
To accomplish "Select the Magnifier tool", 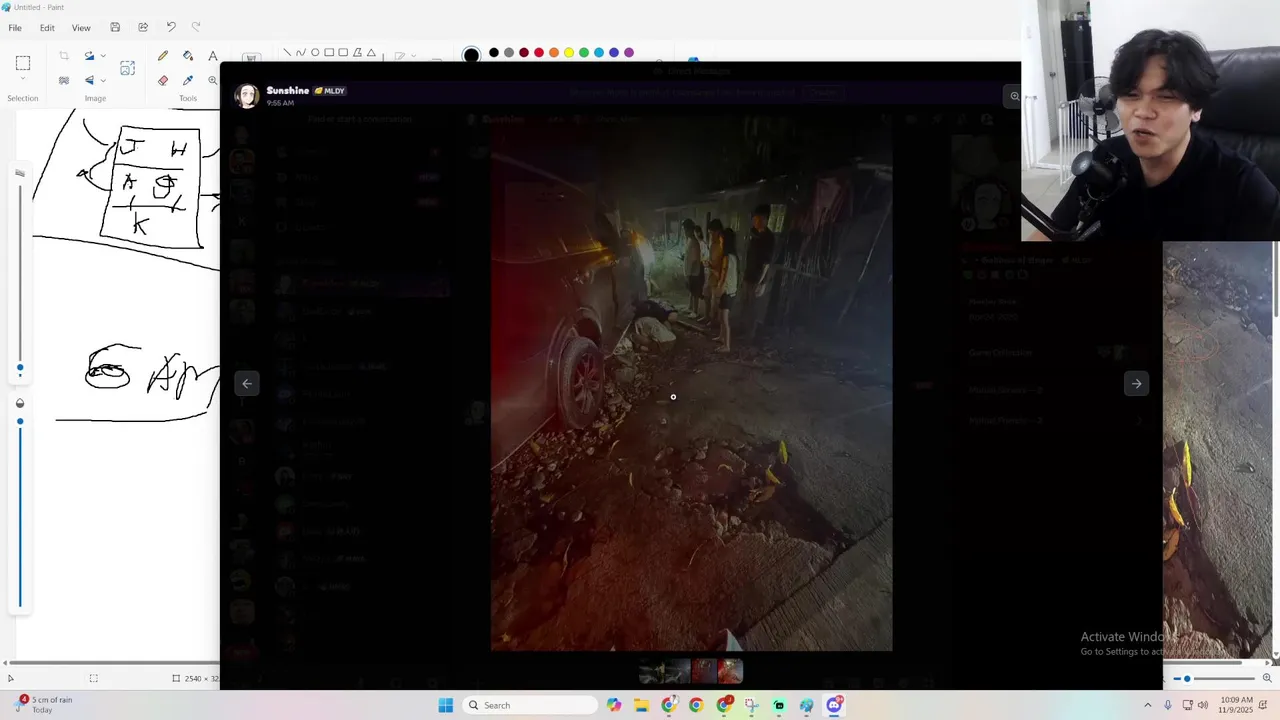I will point(213,80).
